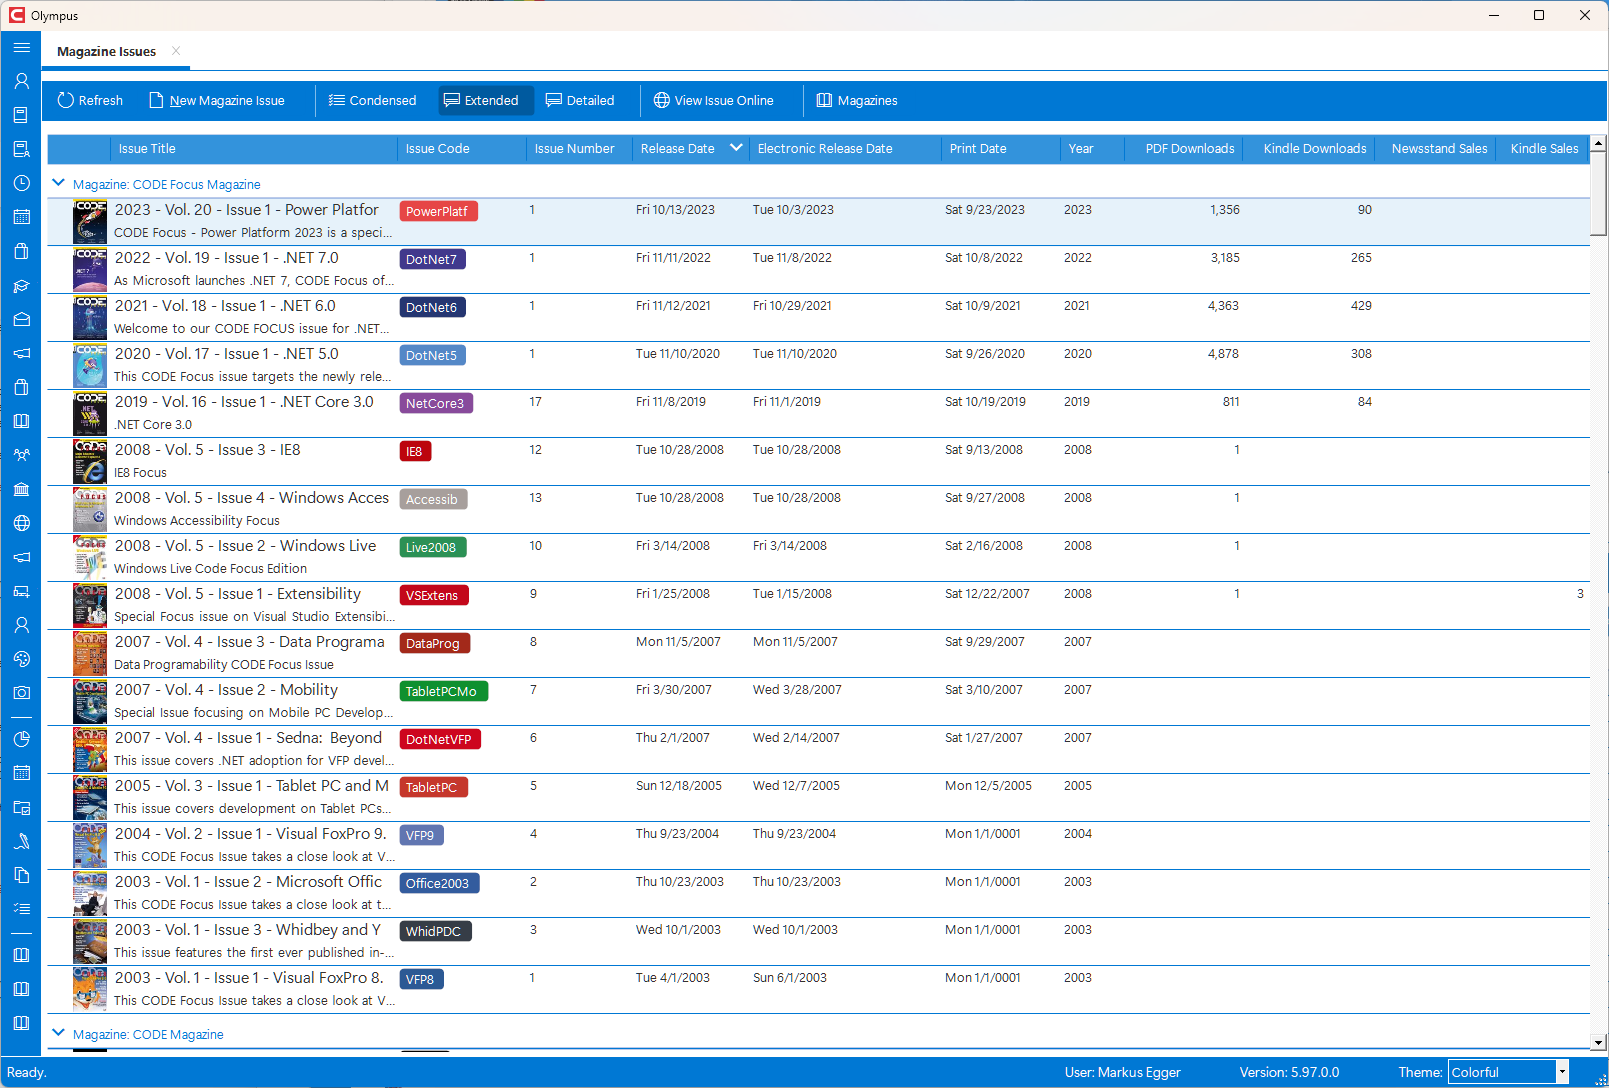Open the signature pen sidebar icon
Screen dimensions: 1609x1088
21,841
